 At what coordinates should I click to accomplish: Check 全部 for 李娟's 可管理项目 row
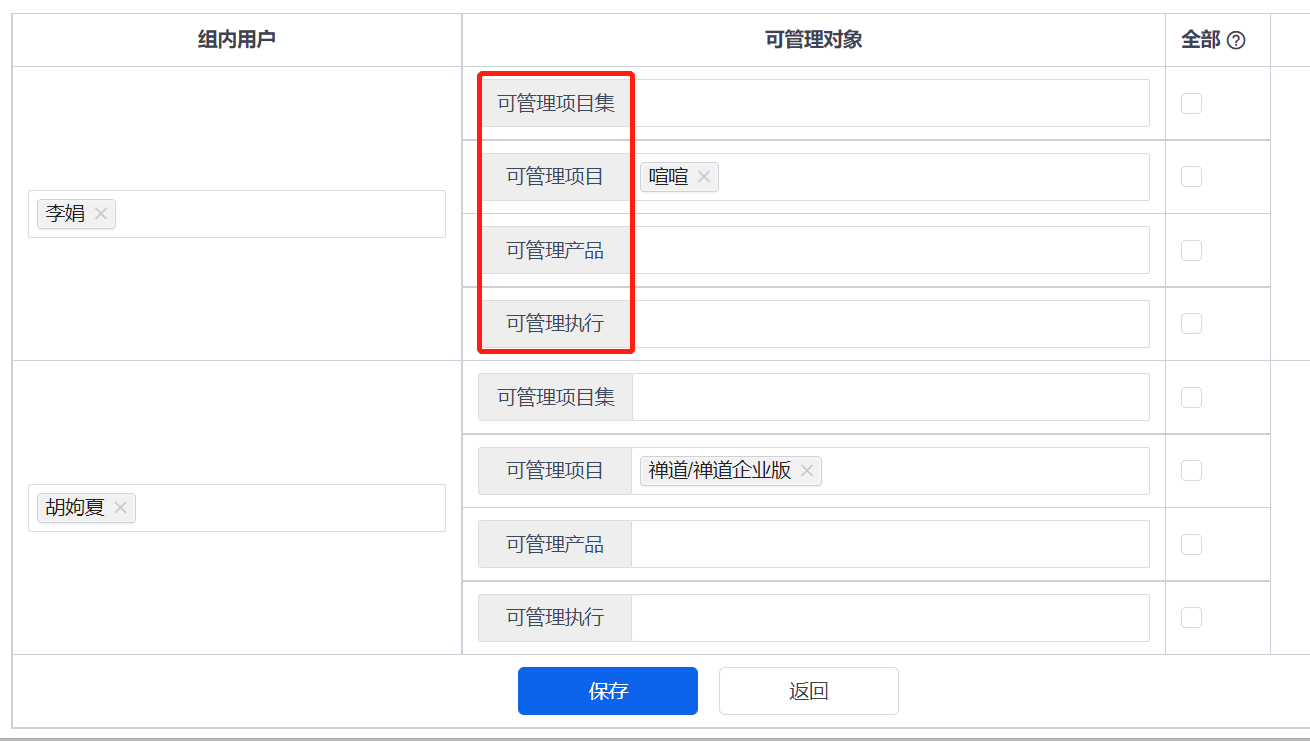[x=1191, y=177]
